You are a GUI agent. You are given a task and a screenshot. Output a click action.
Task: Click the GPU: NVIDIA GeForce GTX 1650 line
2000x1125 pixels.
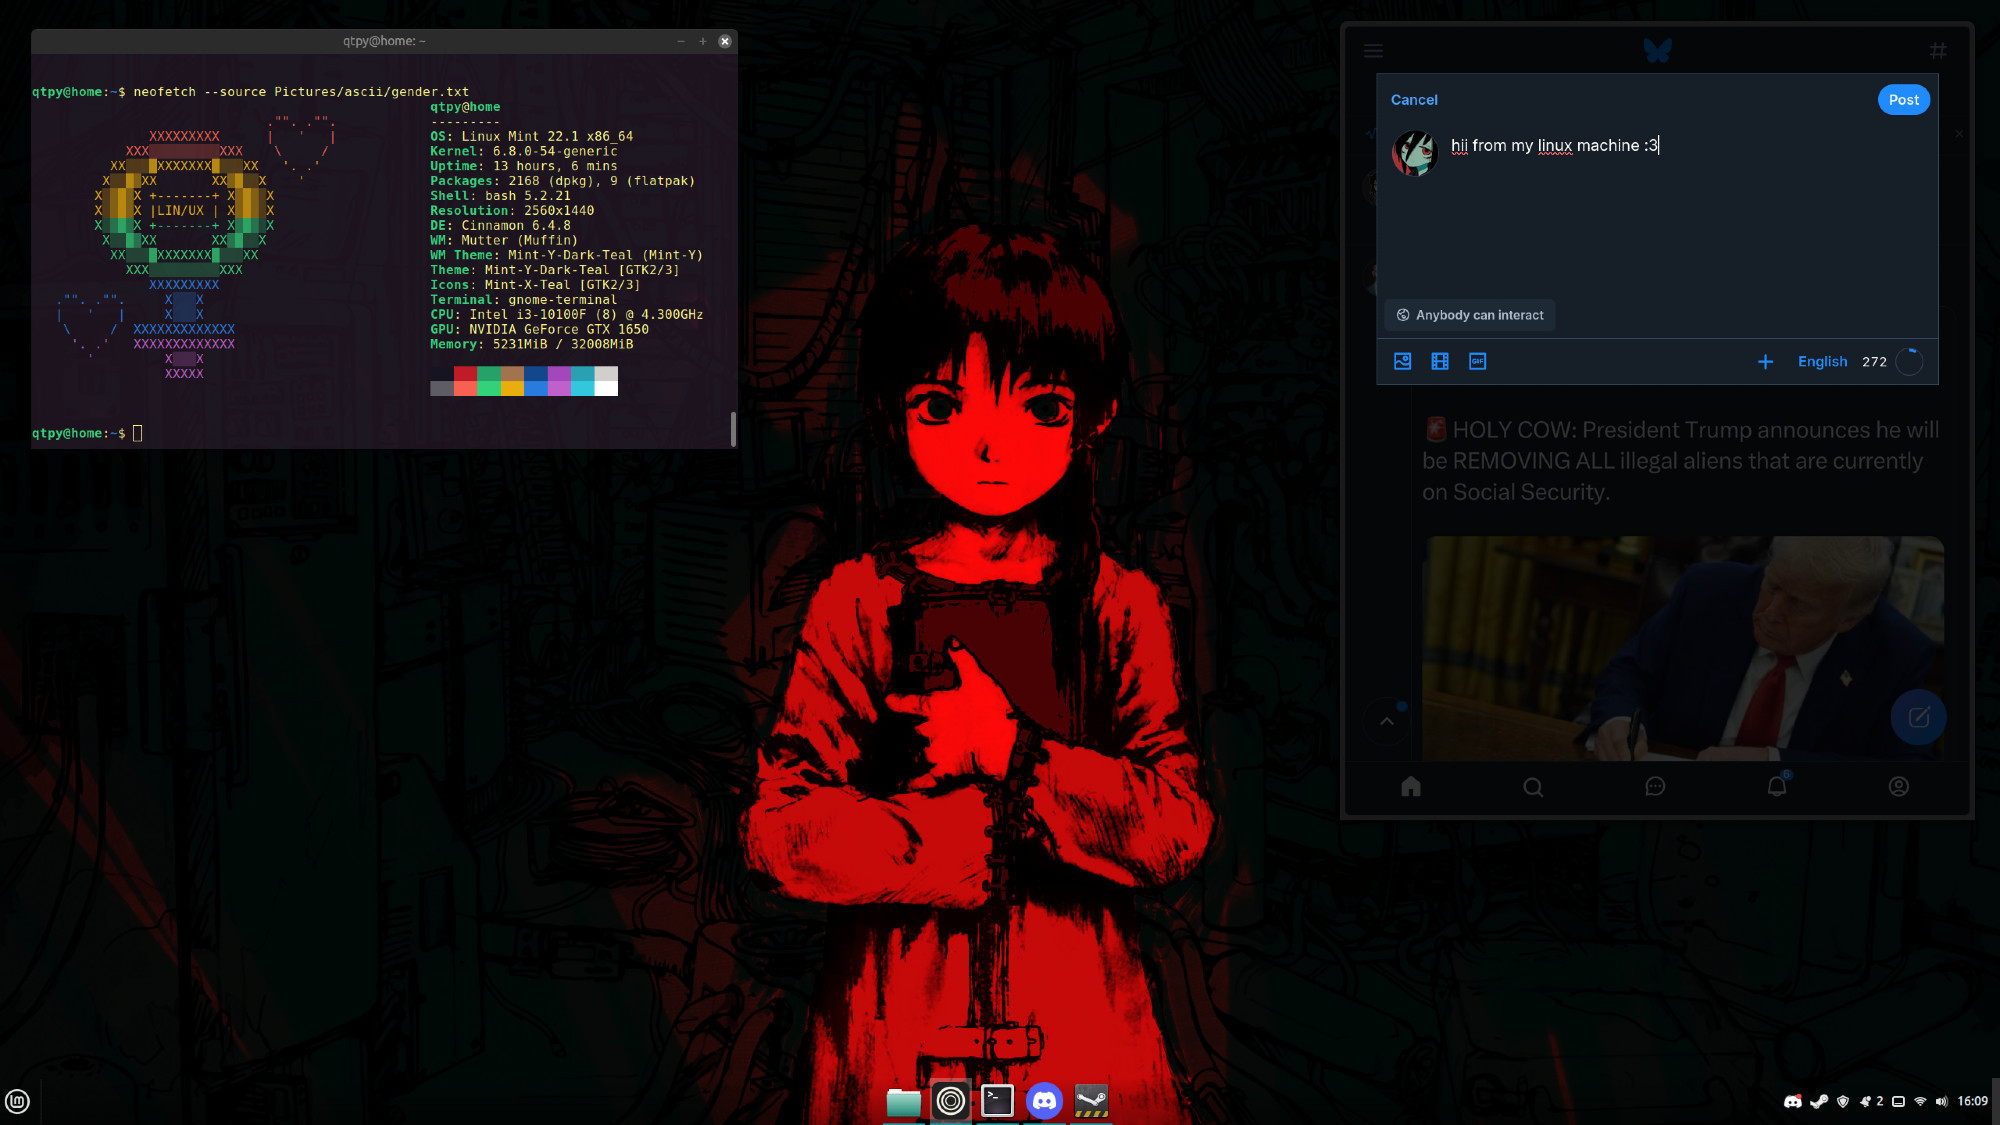[539, 330]
